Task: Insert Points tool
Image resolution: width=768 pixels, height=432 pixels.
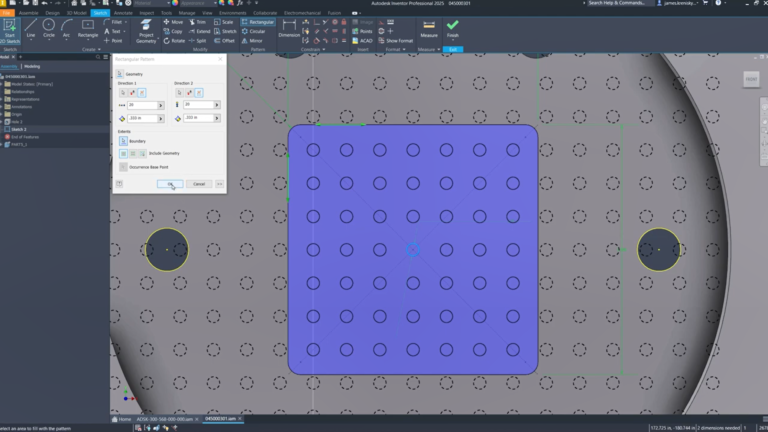Action: (x=362, y=31)
